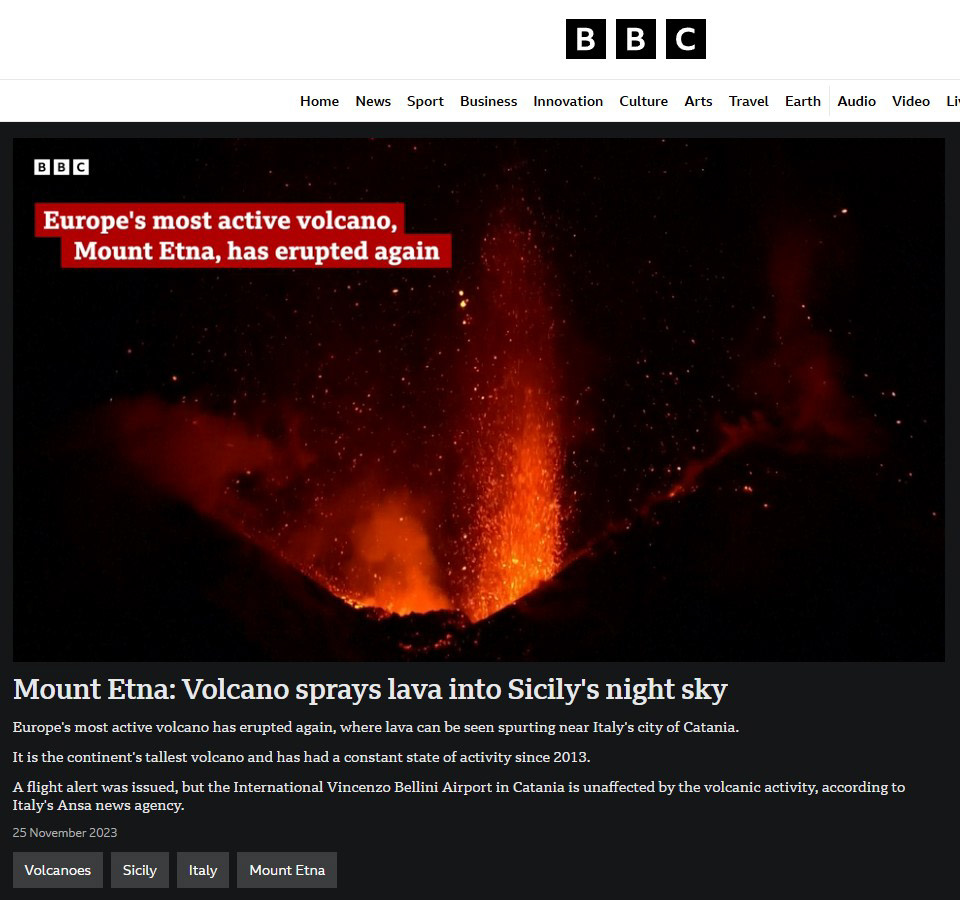Click the Mount Etna article headline
This screenshot has width=960, height=900.
tap(370, 689)
